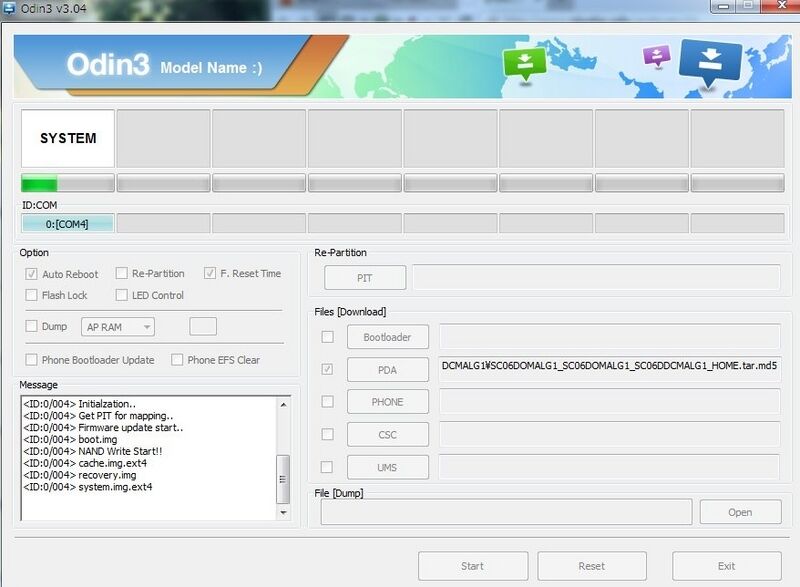The image size is (800, 587).
Task: Click the 'cache.img.ext4' log line
Action: 85,463
